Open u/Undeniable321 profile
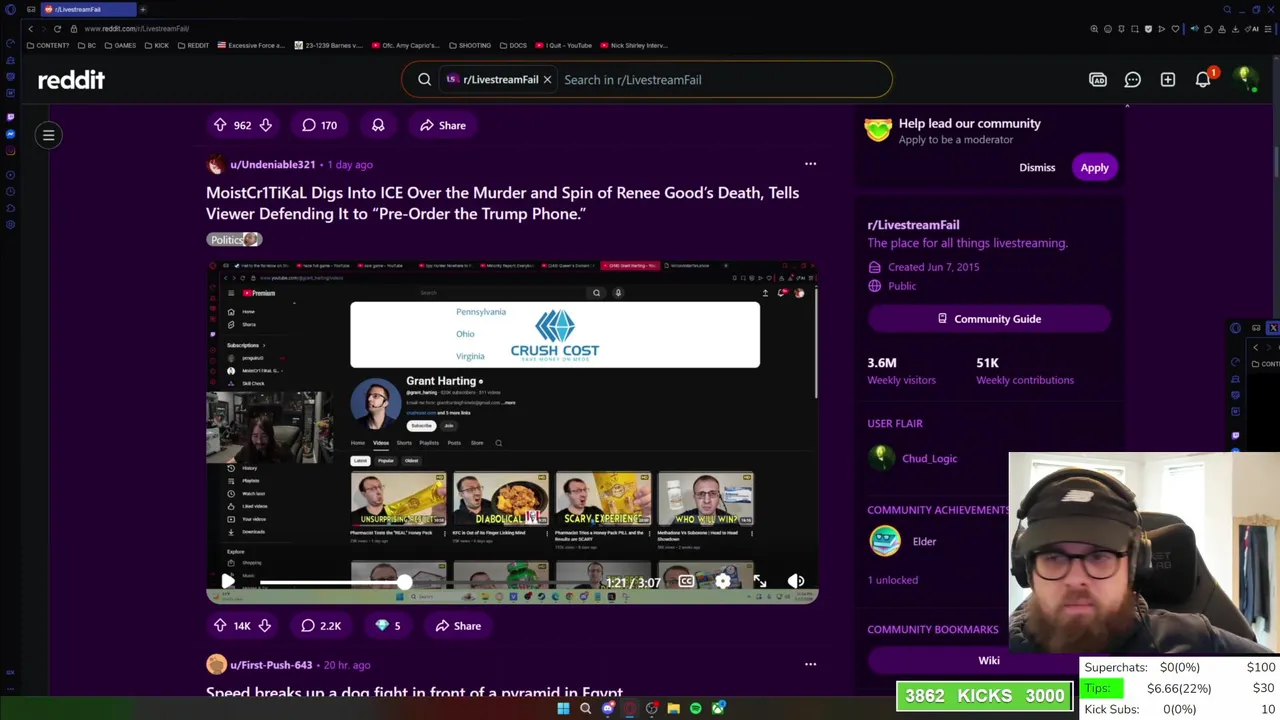This screenshot has width=1280, height=720. pos(272,164)
